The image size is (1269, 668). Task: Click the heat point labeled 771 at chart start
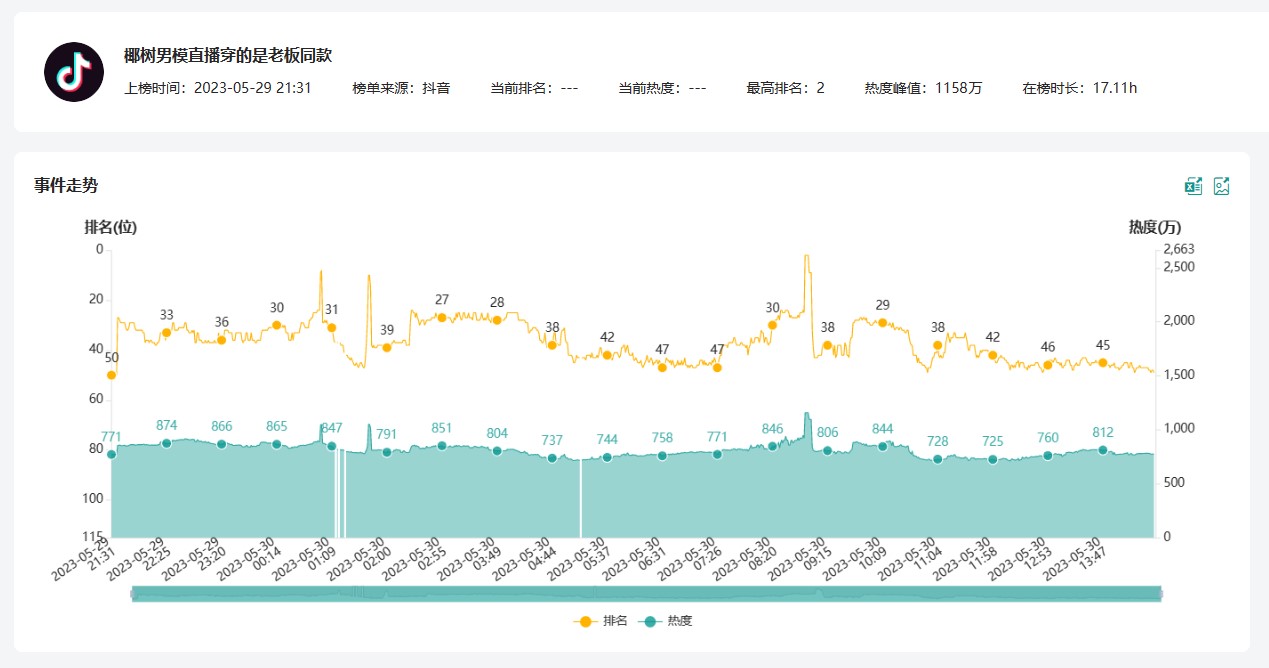[x=112, y=454]
